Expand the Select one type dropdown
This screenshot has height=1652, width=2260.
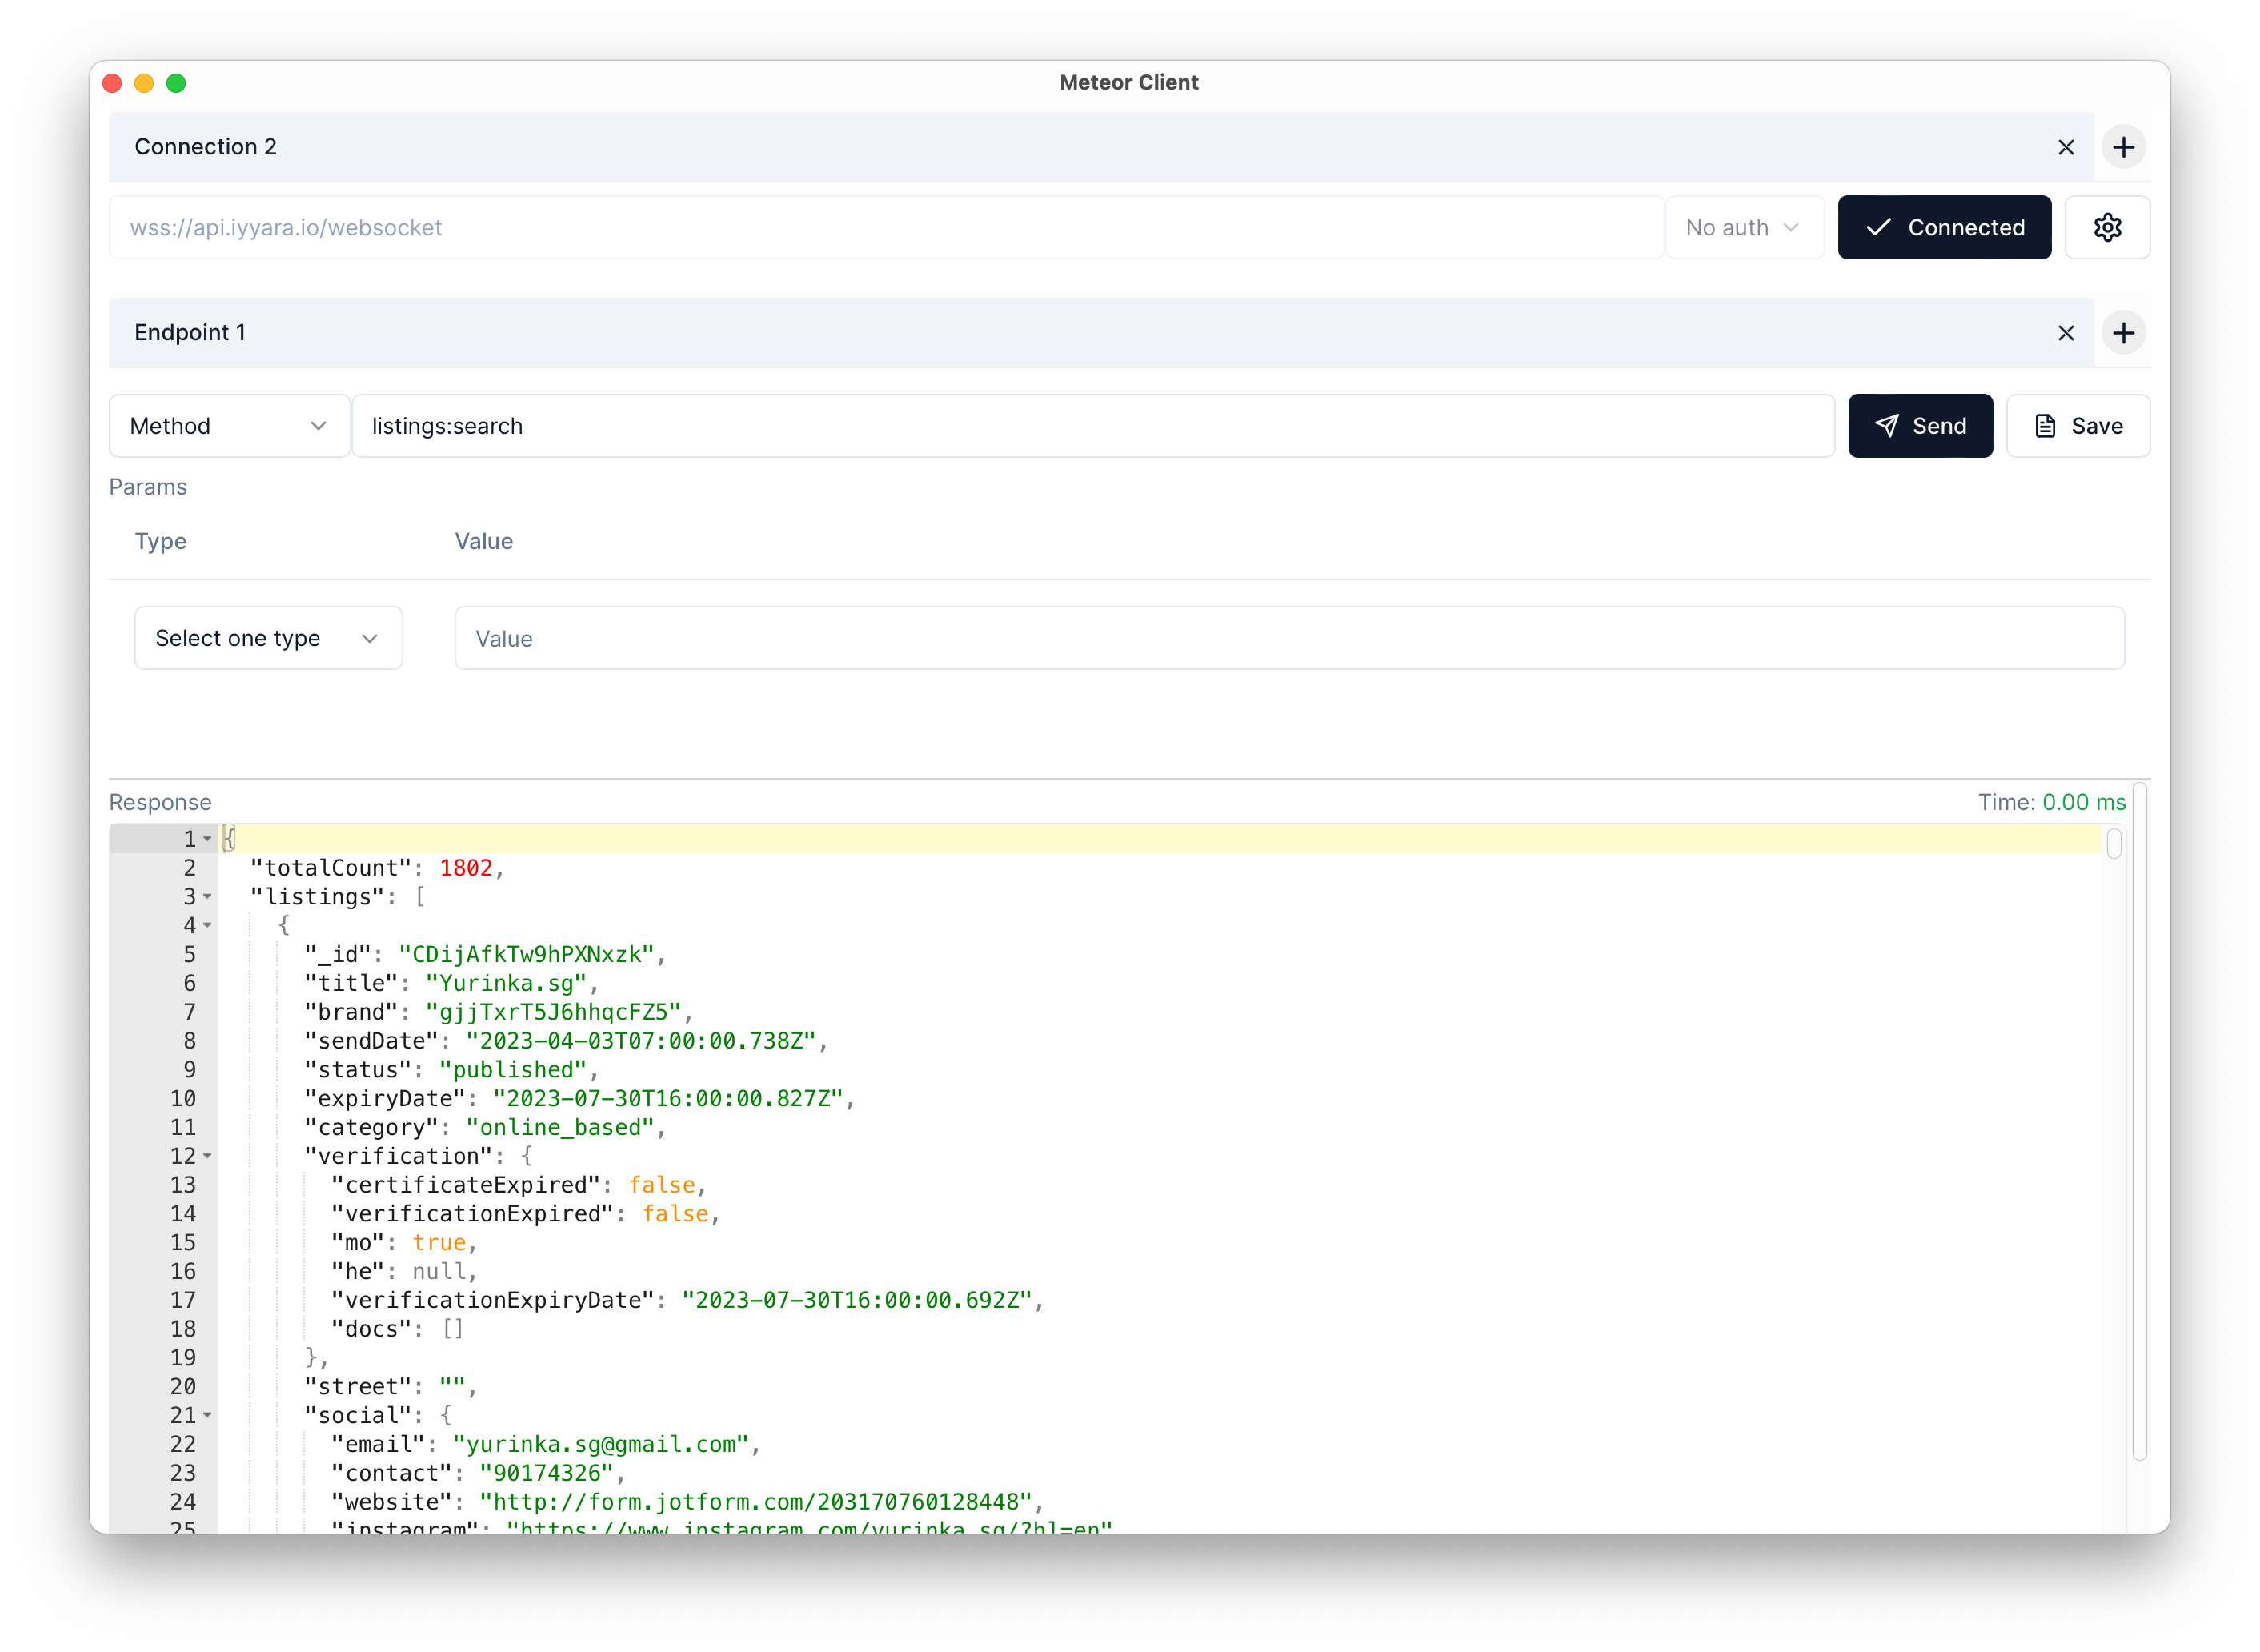pos(263,637)
